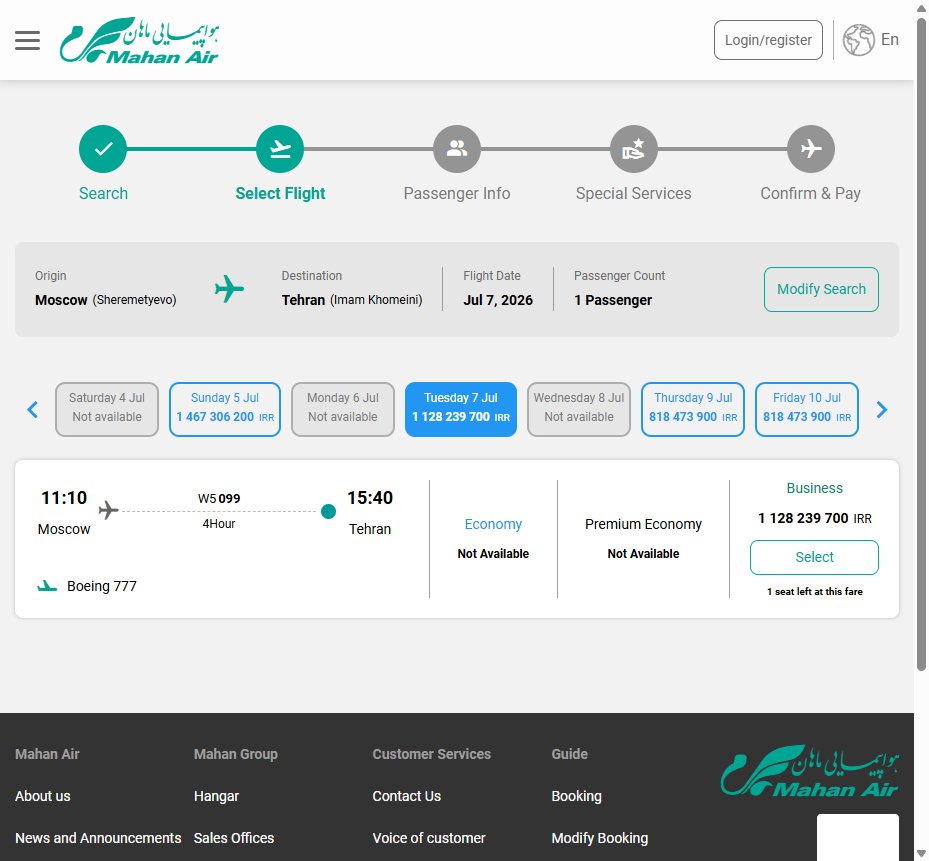Select the Thursday 9 Jul date card
Image resolution: width=929 pixels, height=861 pixels.
tap(693, 409)
